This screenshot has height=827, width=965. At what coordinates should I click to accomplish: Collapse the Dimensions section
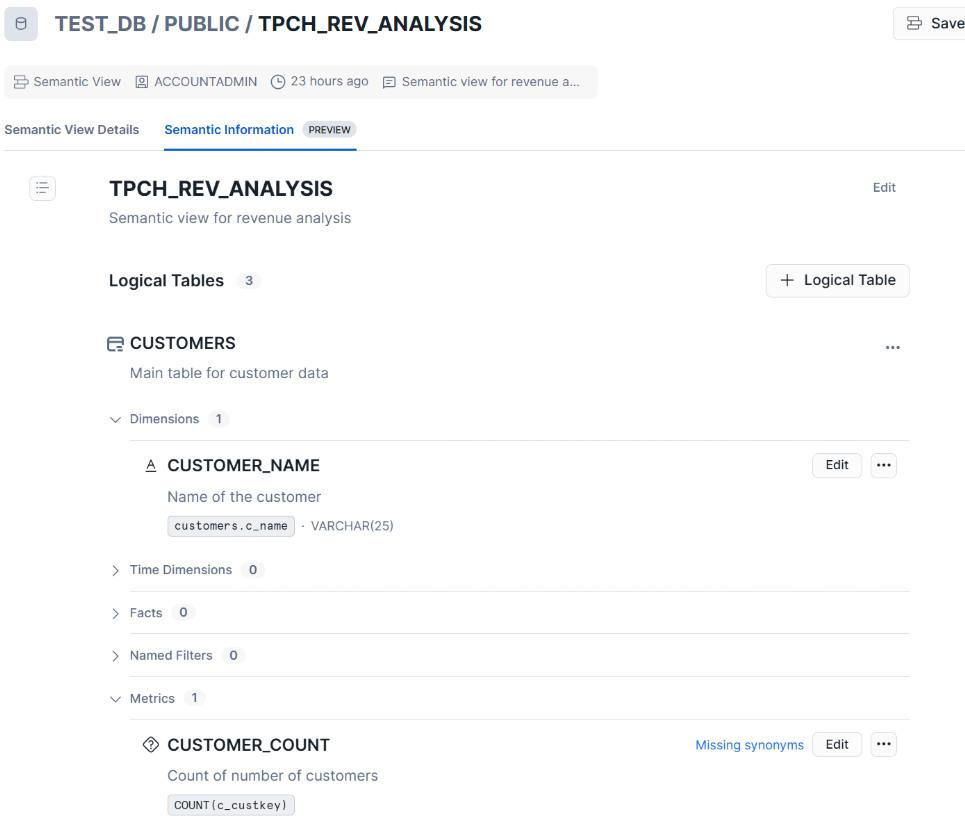[x=116, y=420]
